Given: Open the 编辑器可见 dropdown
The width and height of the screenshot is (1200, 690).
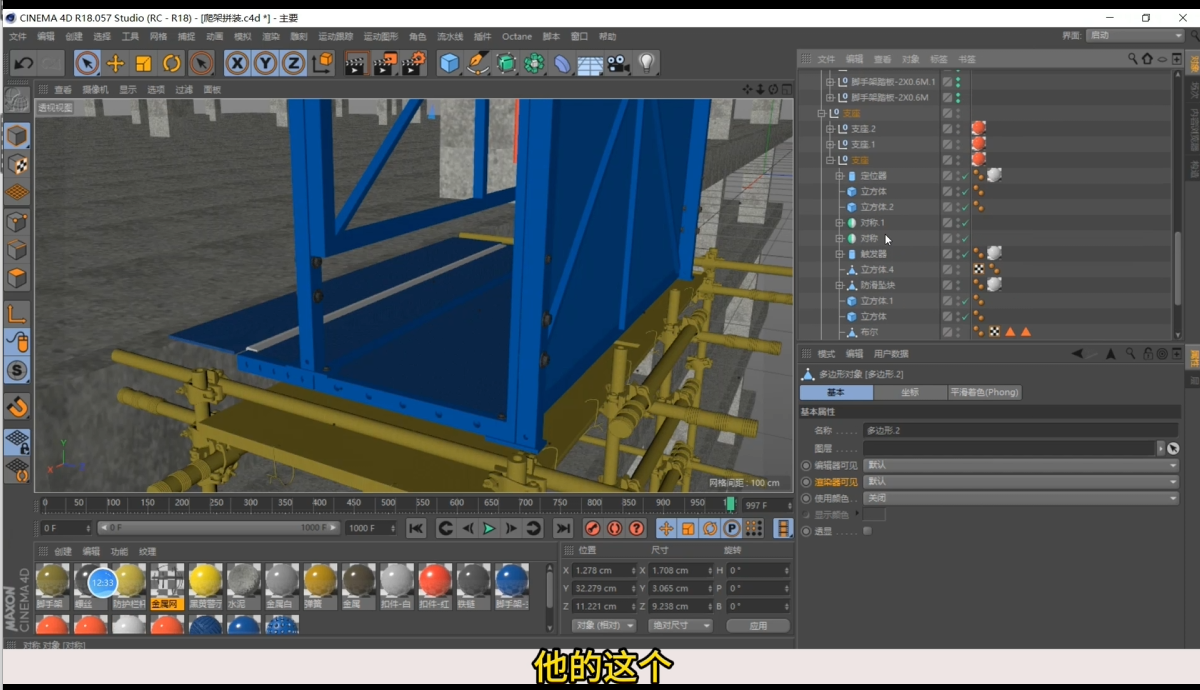Looking at the screenshot, I should pyautogui.click(x=1020, y=465).
